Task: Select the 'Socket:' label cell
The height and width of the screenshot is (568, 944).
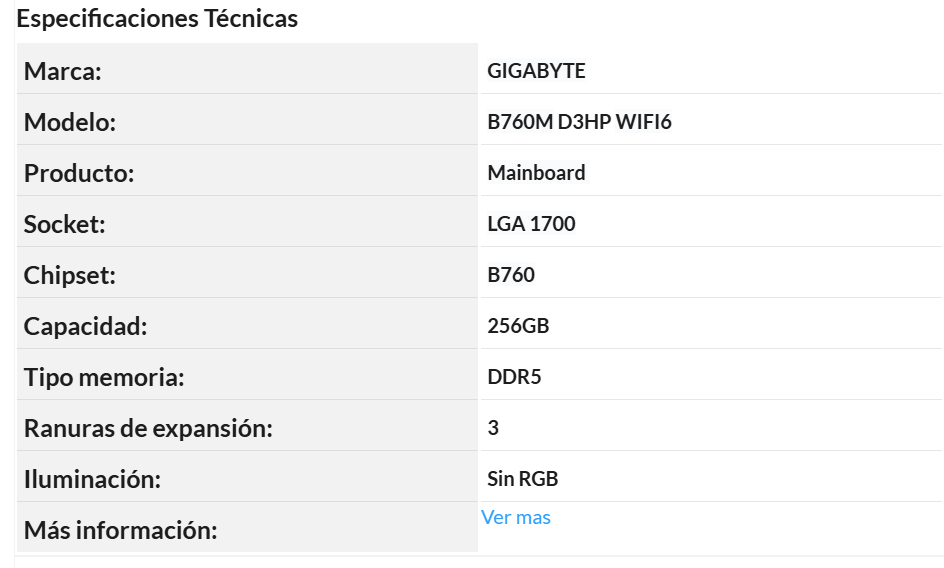Action: click(x=247, y=222)
